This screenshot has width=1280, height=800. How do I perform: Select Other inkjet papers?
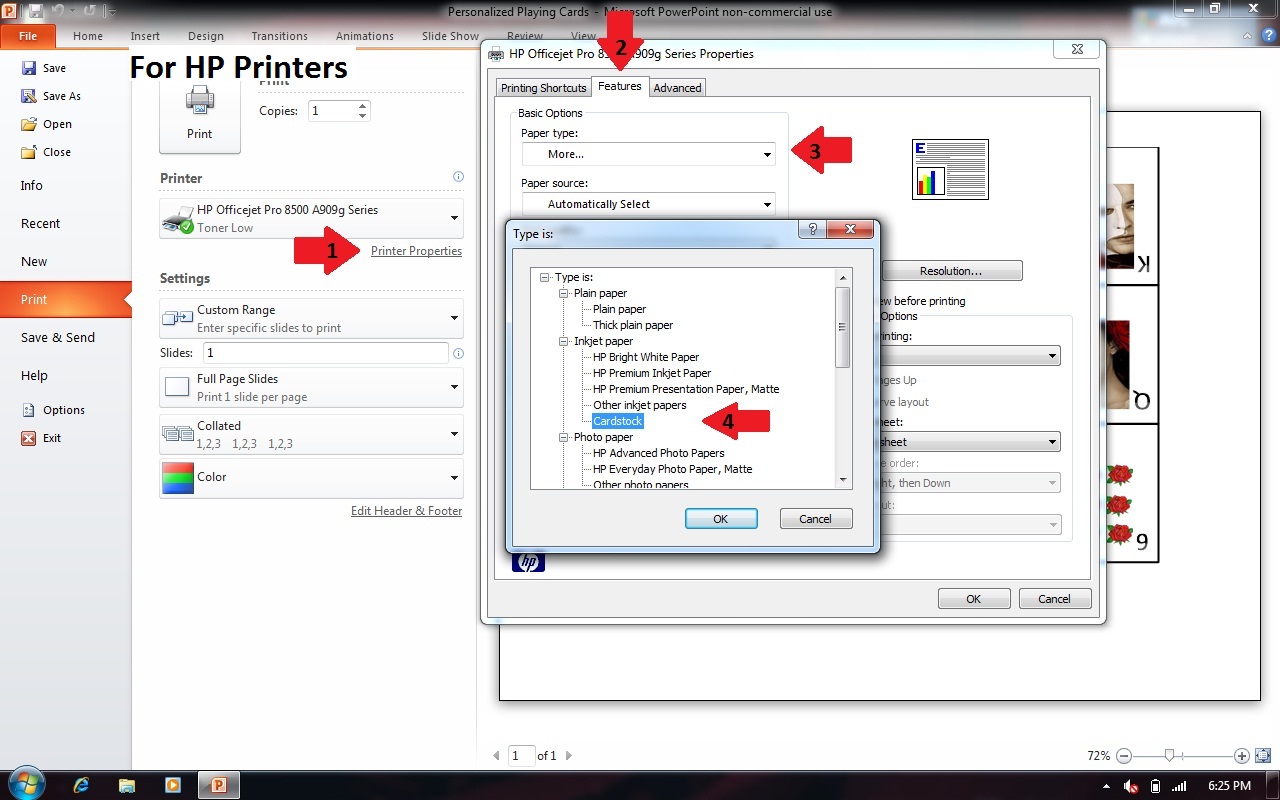pos(640,405)
